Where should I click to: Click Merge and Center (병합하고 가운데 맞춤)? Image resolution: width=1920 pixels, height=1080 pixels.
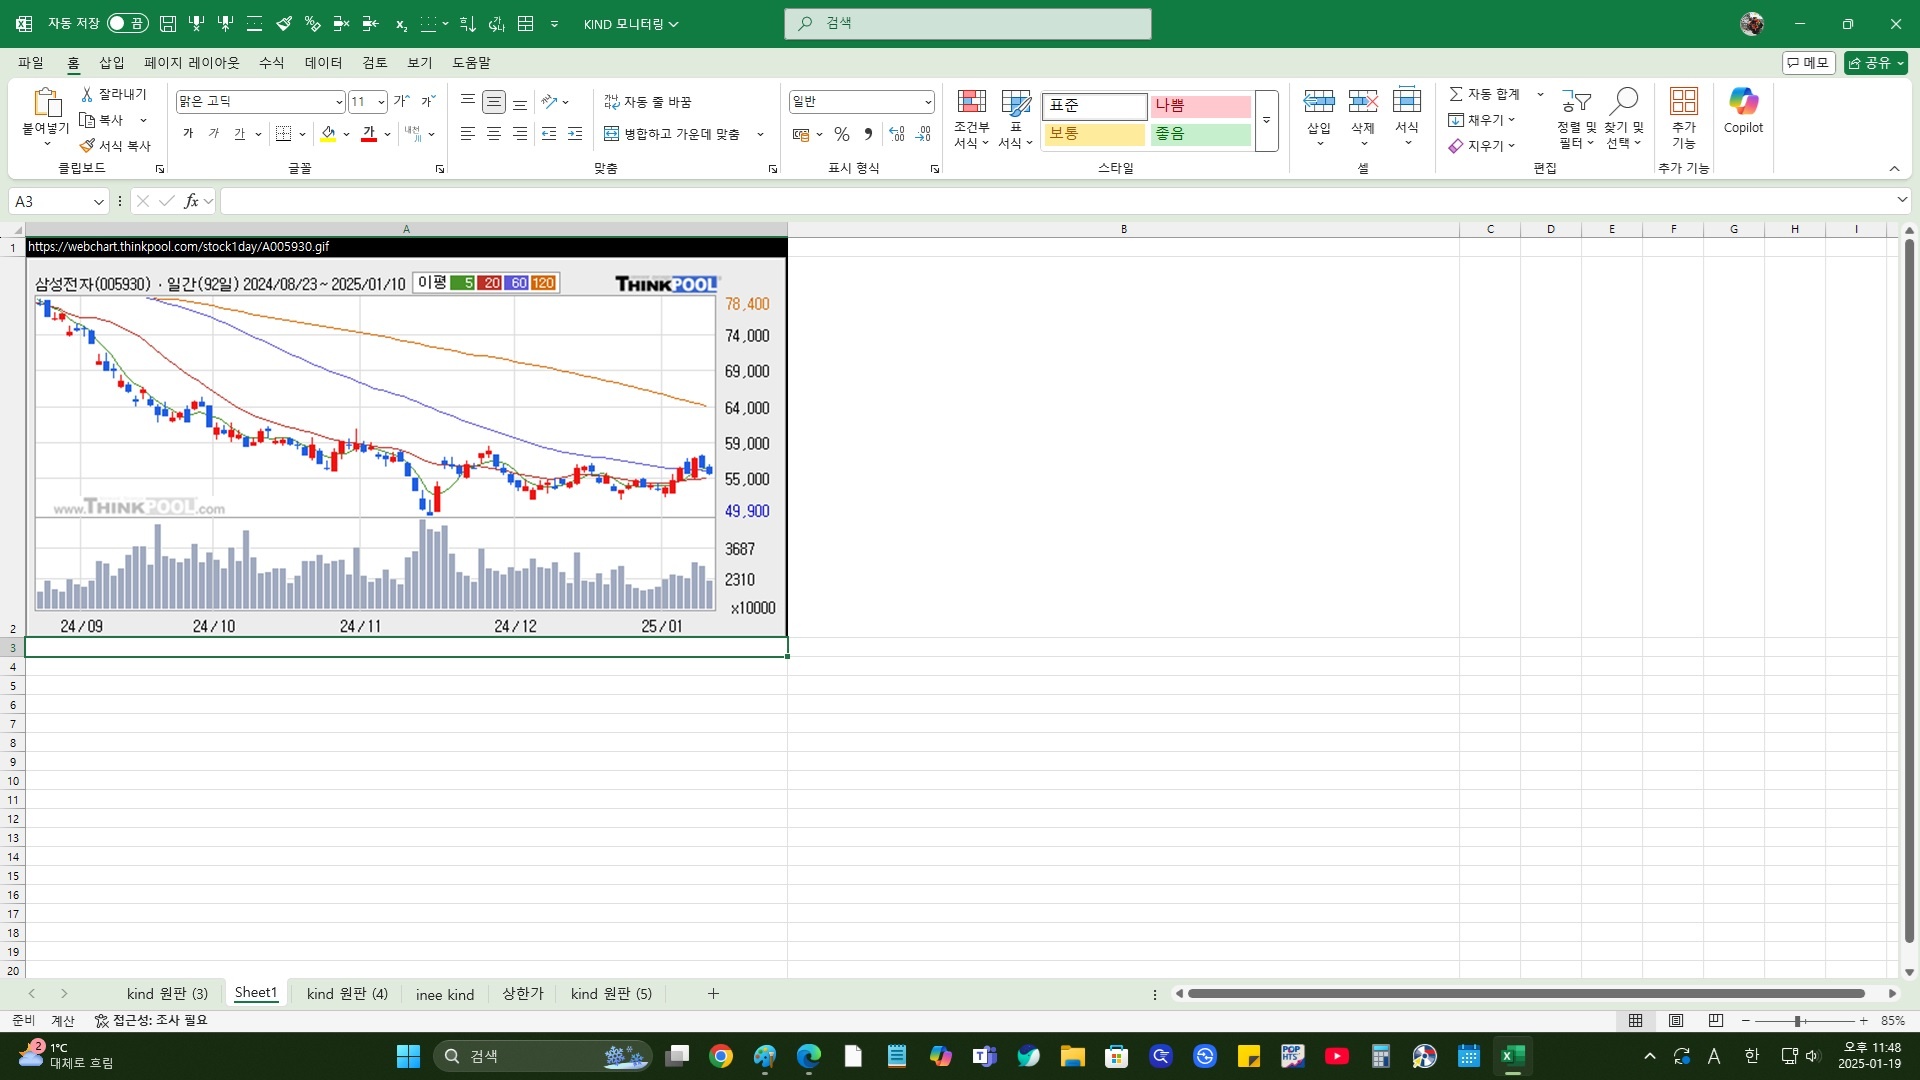point(672,134)
